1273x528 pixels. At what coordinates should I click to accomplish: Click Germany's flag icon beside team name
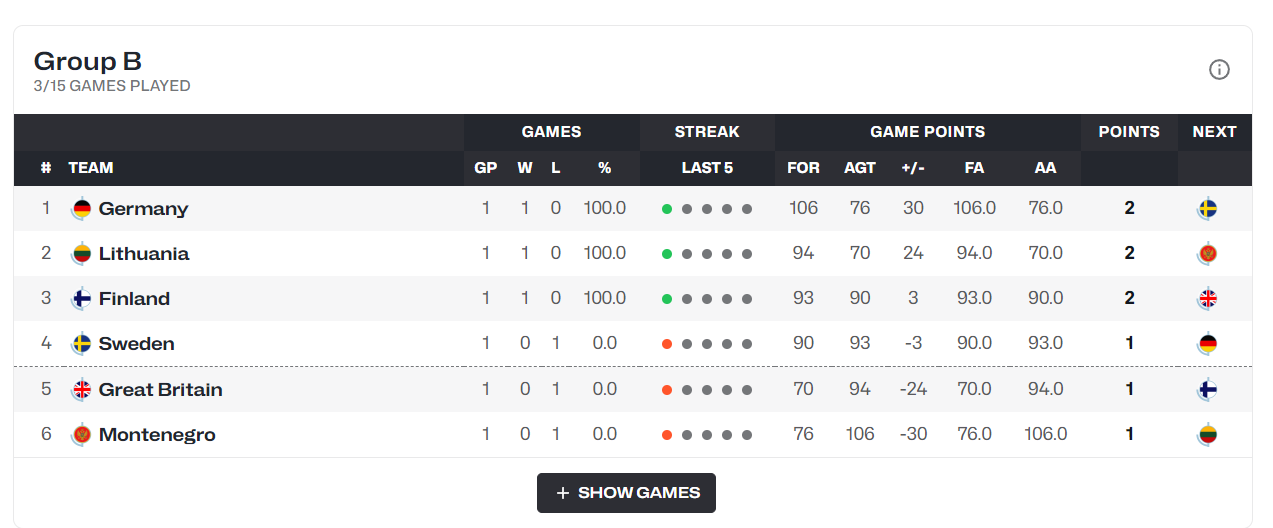pyautogui.click(x=81, y=209)
